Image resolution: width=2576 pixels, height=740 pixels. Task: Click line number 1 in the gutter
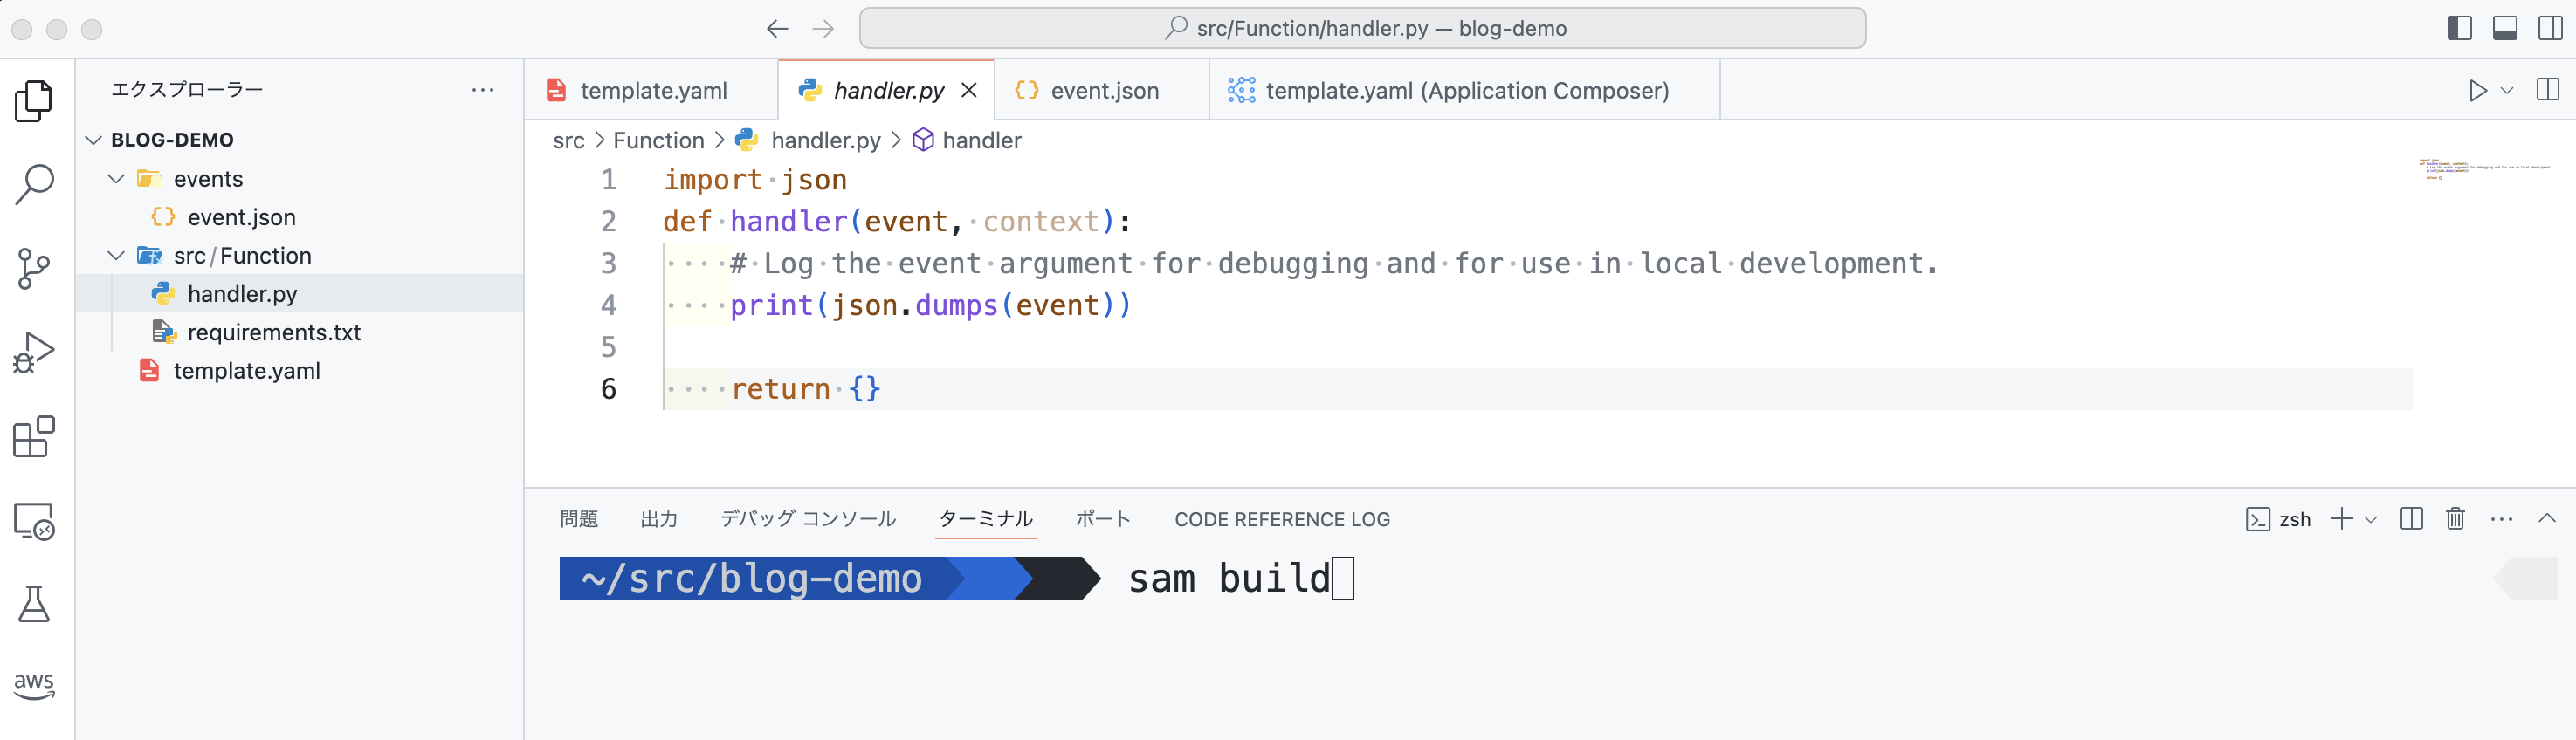(x=608, y=180)
